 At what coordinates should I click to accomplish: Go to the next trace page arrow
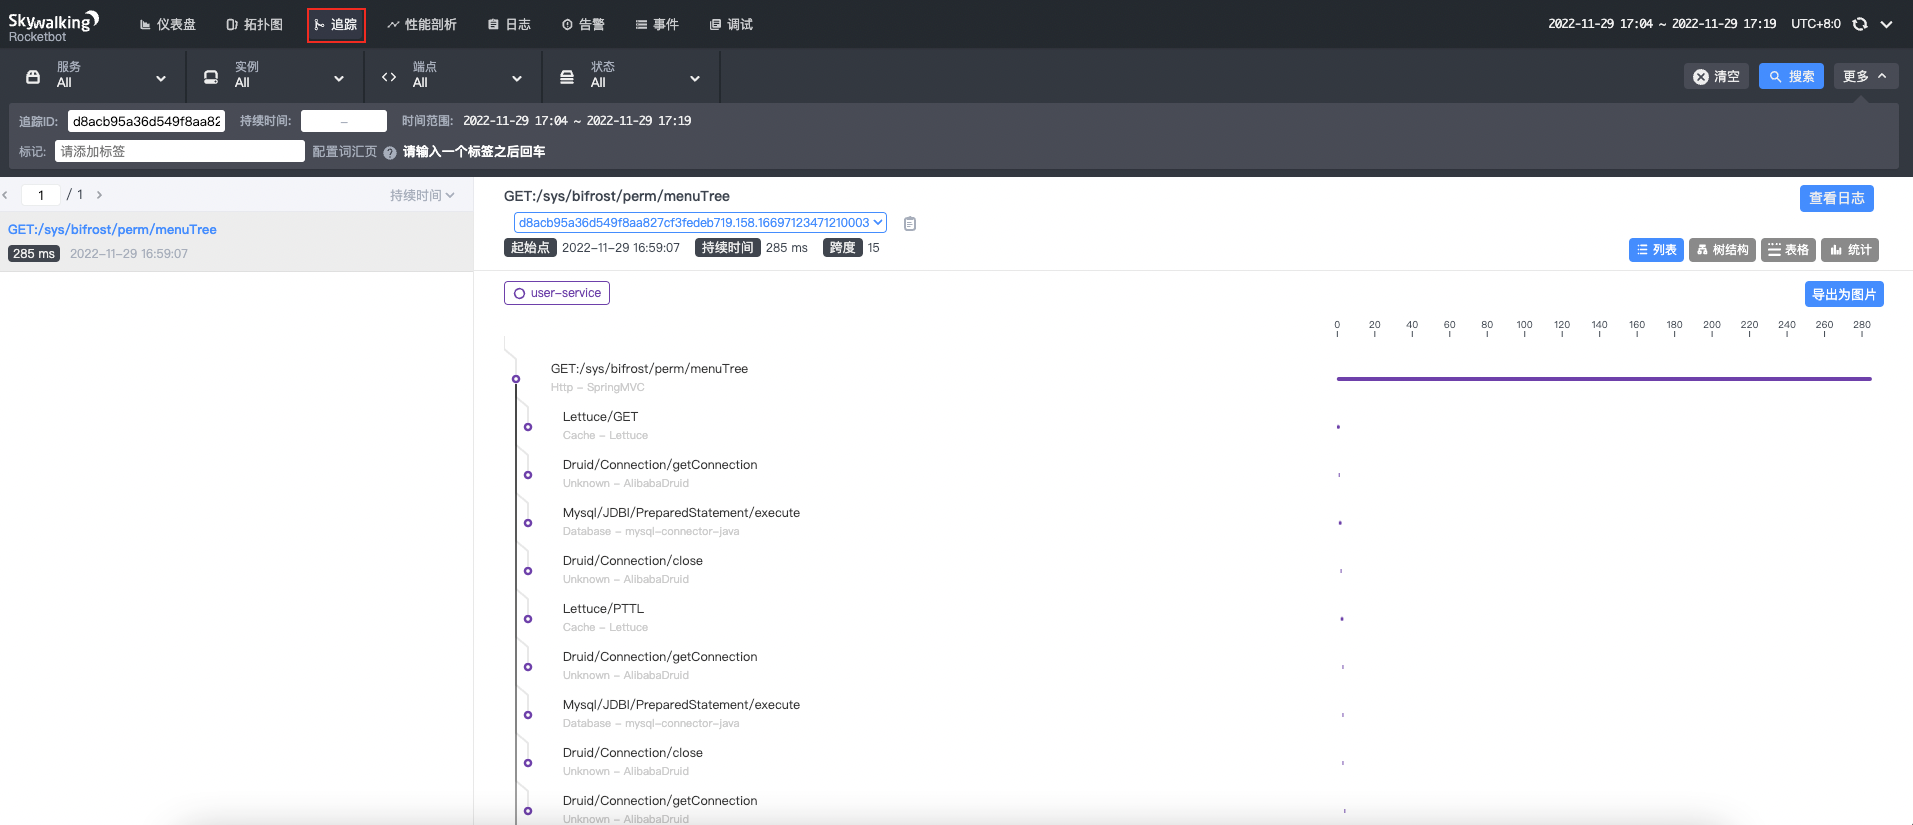pyautogui.click(x=99, y=195)
